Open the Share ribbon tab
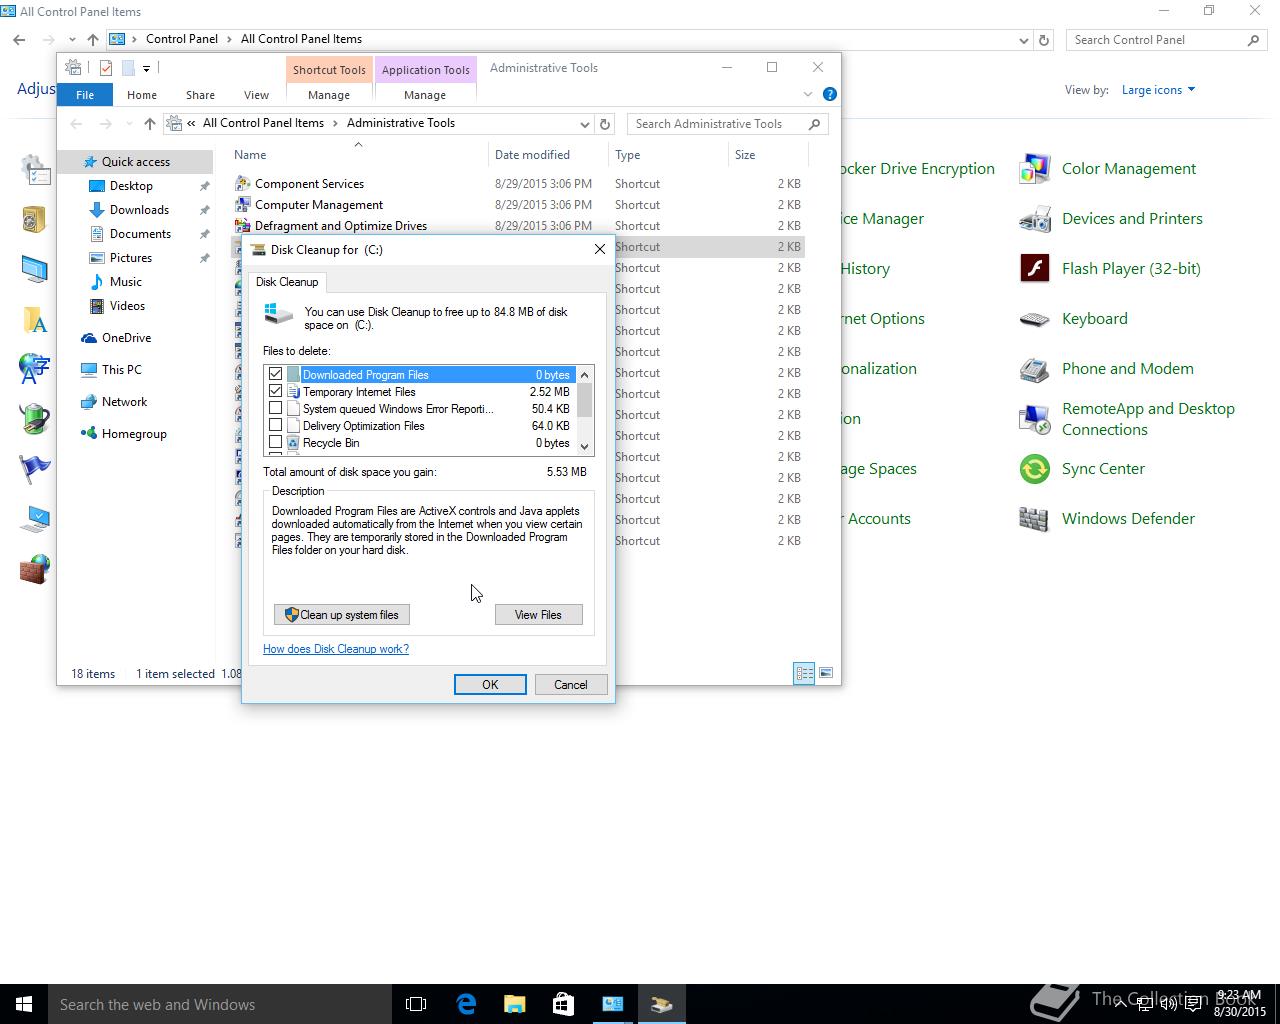The width and height of the screenshot is (1280, 1024). tap(200, 95)
